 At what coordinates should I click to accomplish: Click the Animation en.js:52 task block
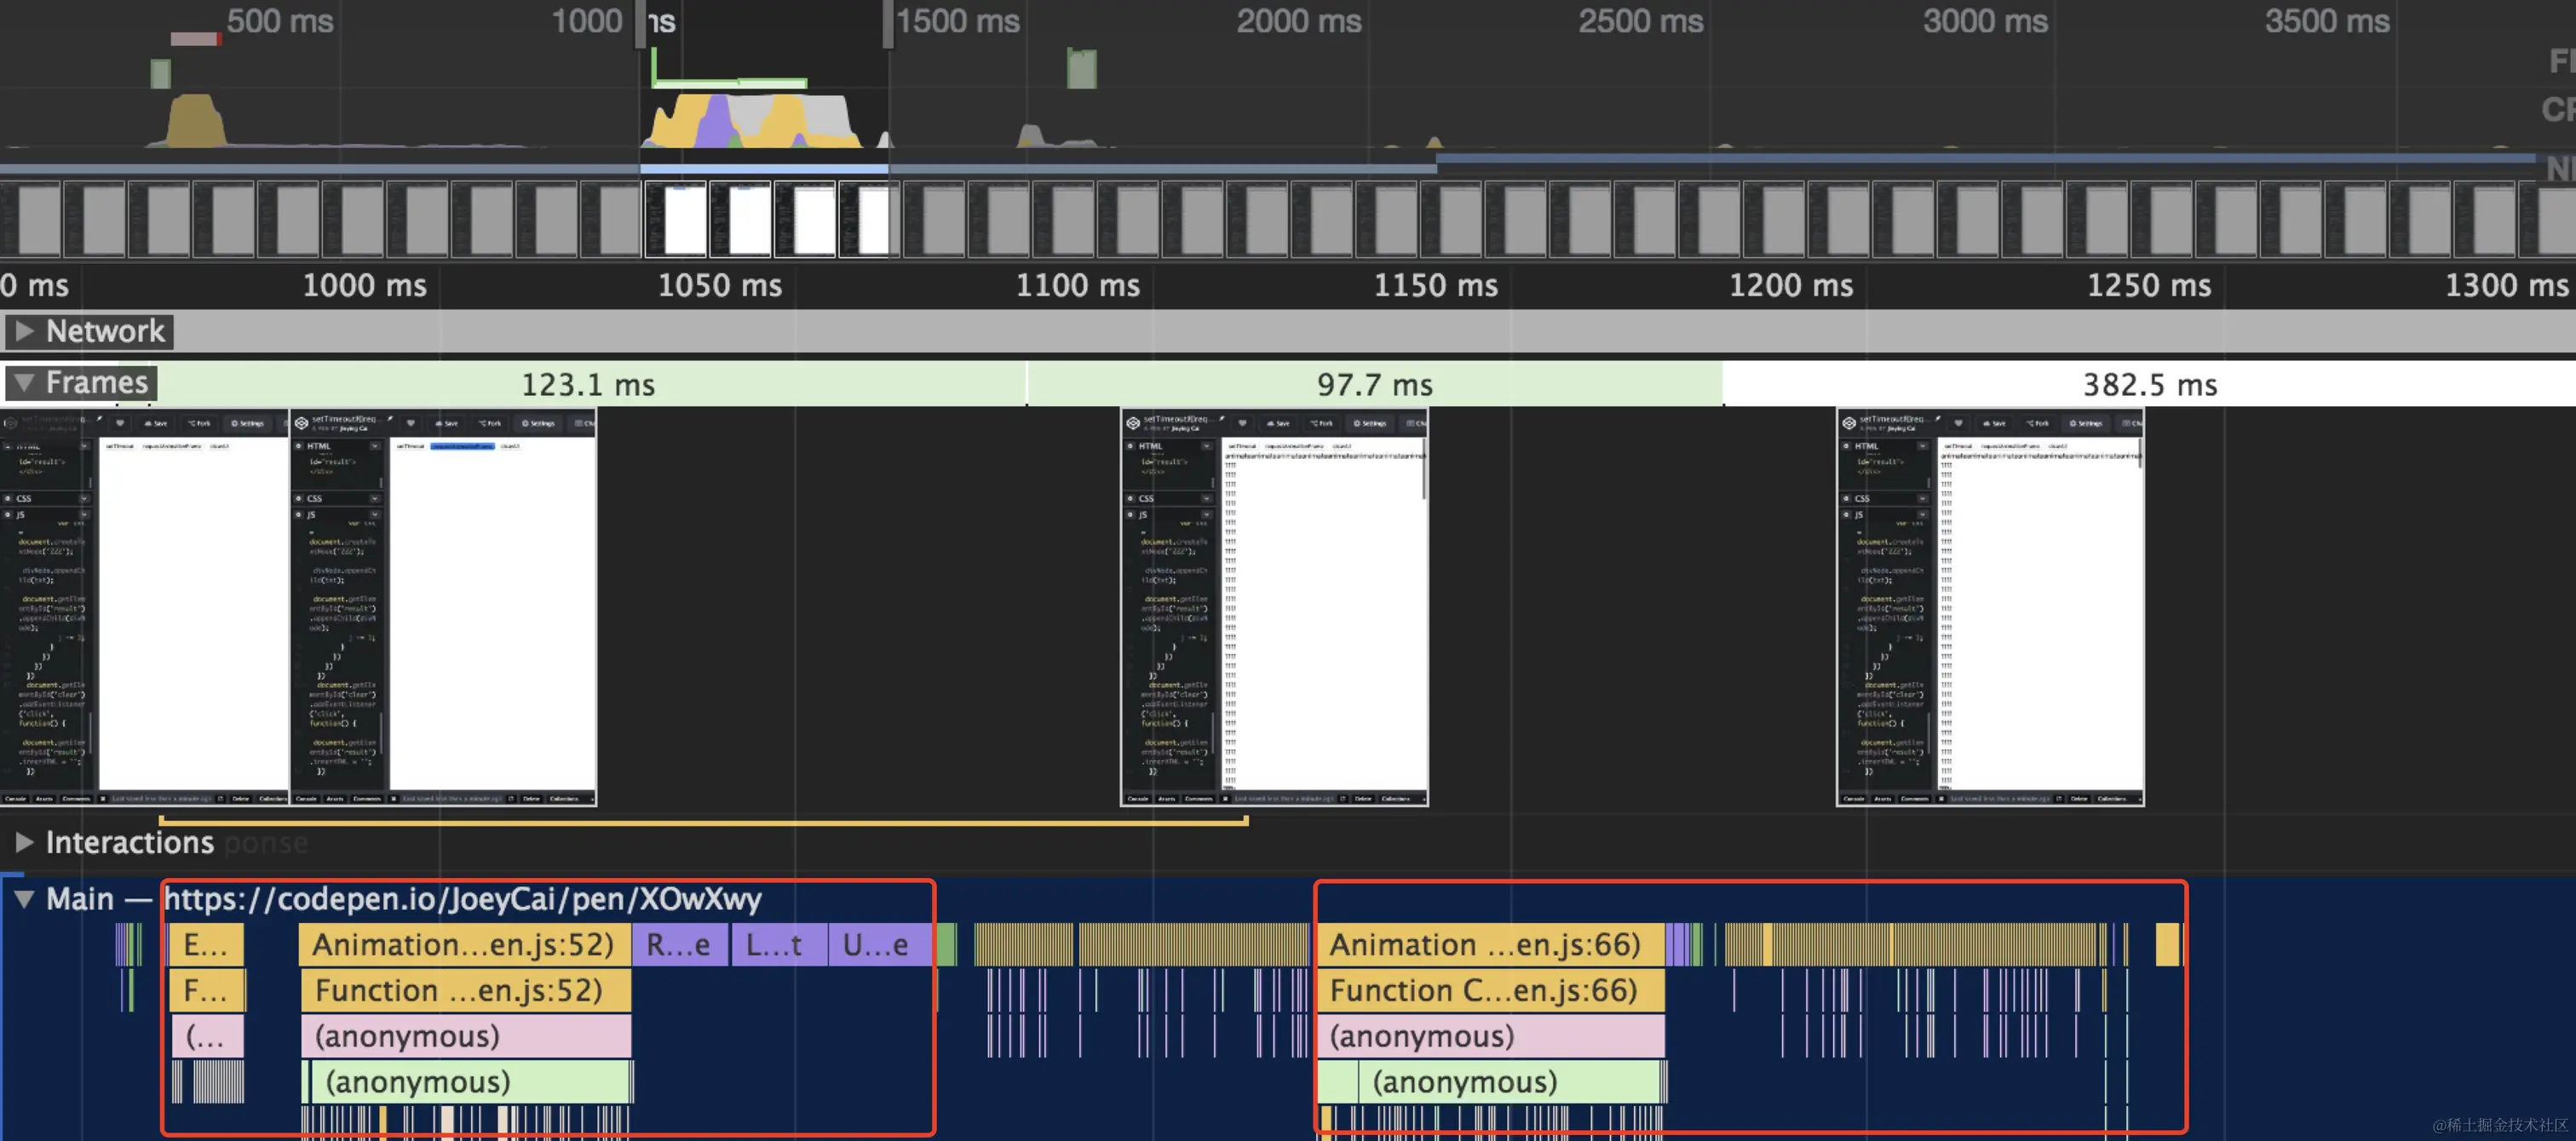tap(464, 945)
